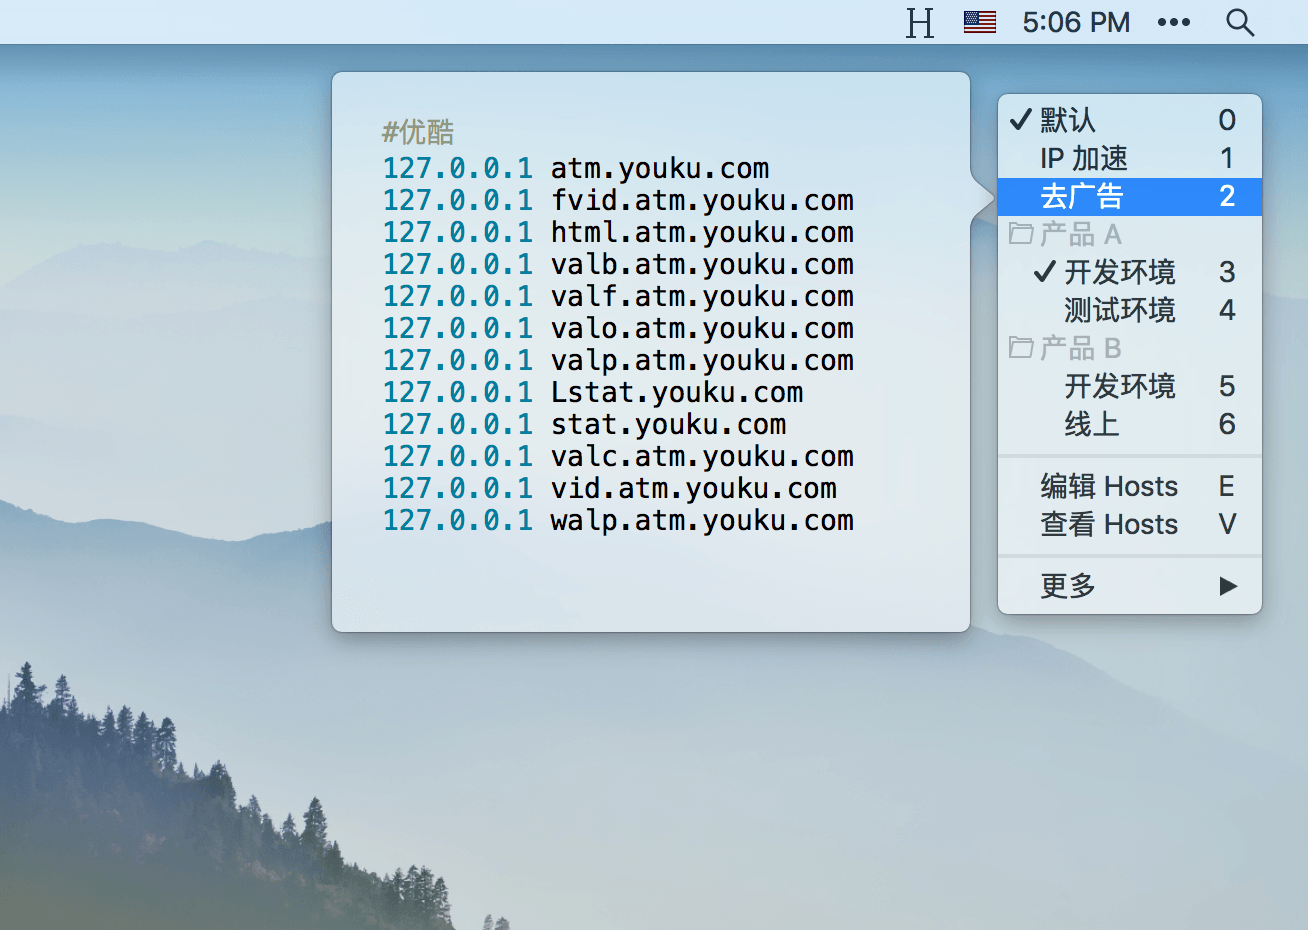Expand the 更多 submenu
The image size is (1308, 930).
[x=1130, y=586]
